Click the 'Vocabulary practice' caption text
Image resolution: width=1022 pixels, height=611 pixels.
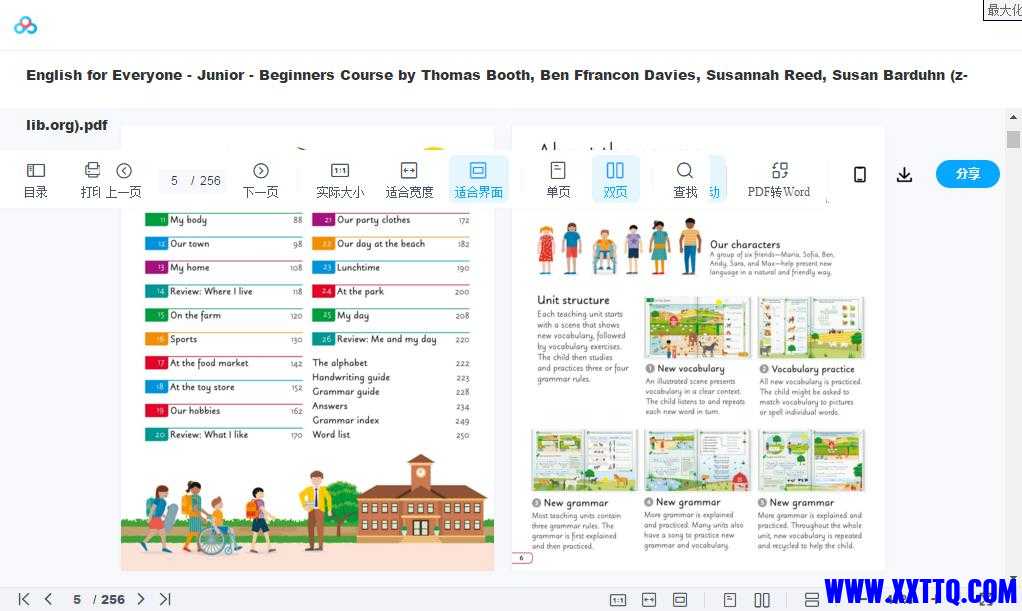(x=813, y=369)
